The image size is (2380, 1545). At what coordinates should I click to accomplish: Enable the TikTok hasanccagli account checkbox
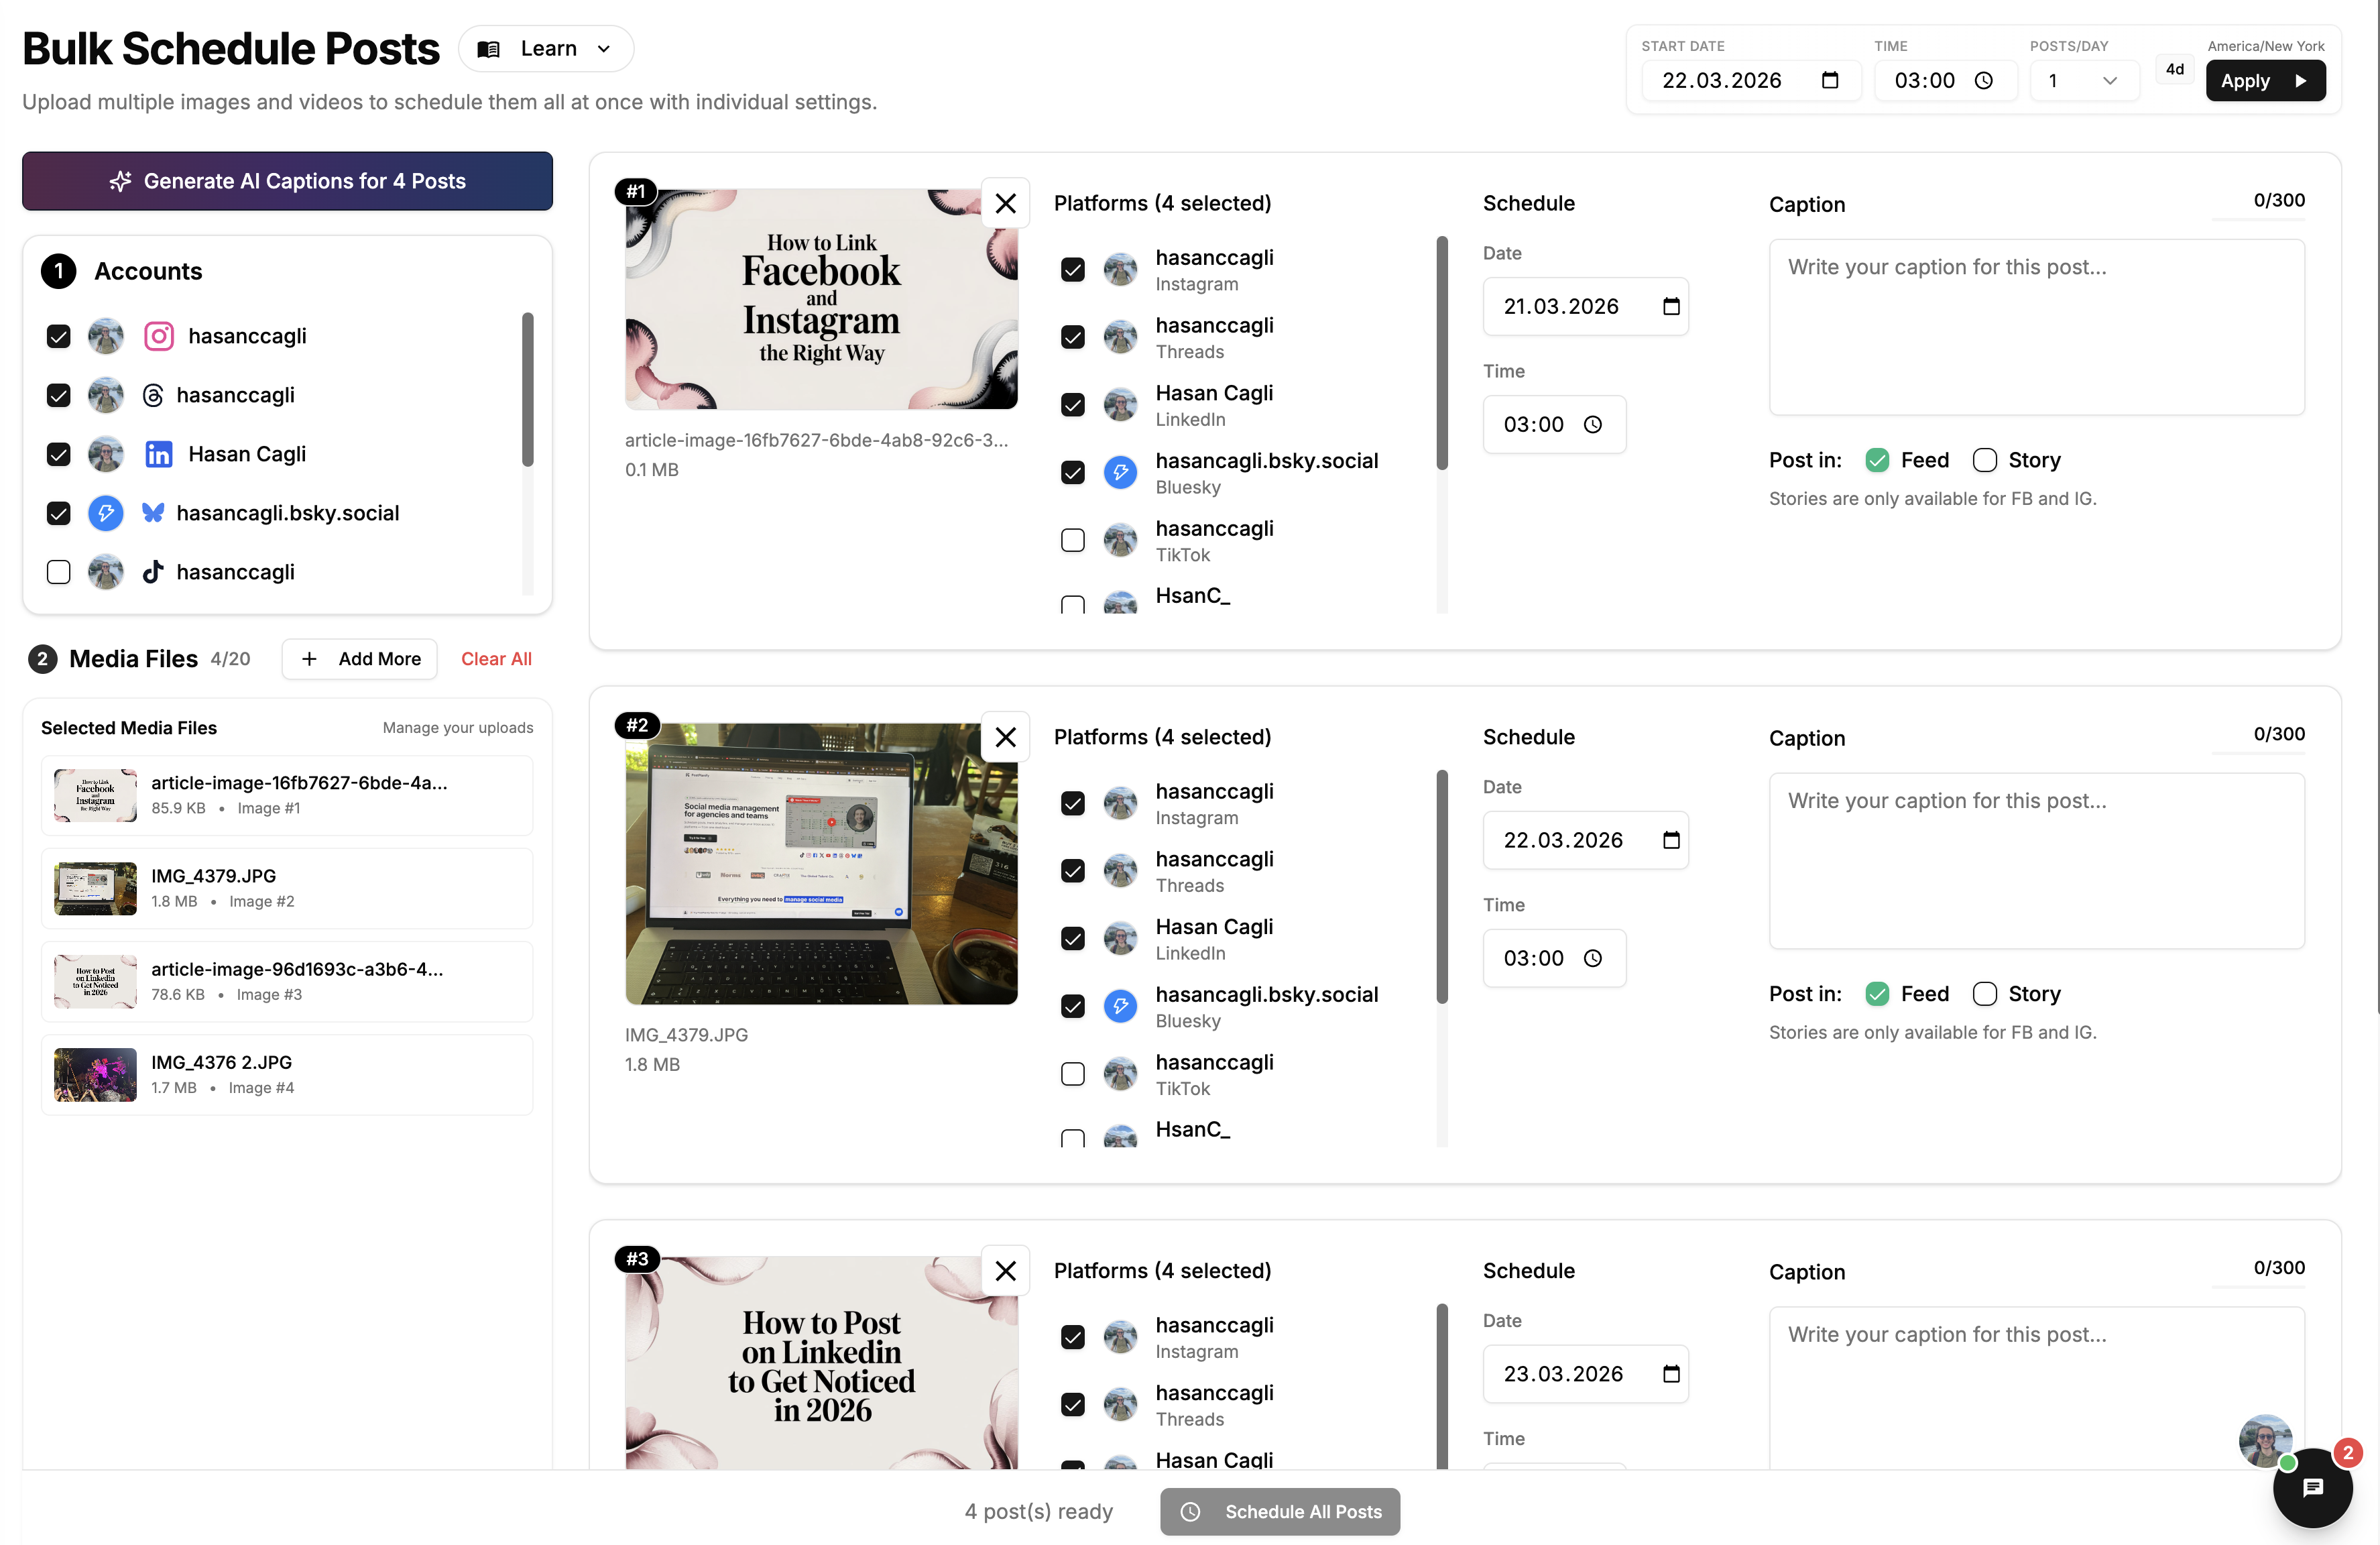click(x=59, y=572)
